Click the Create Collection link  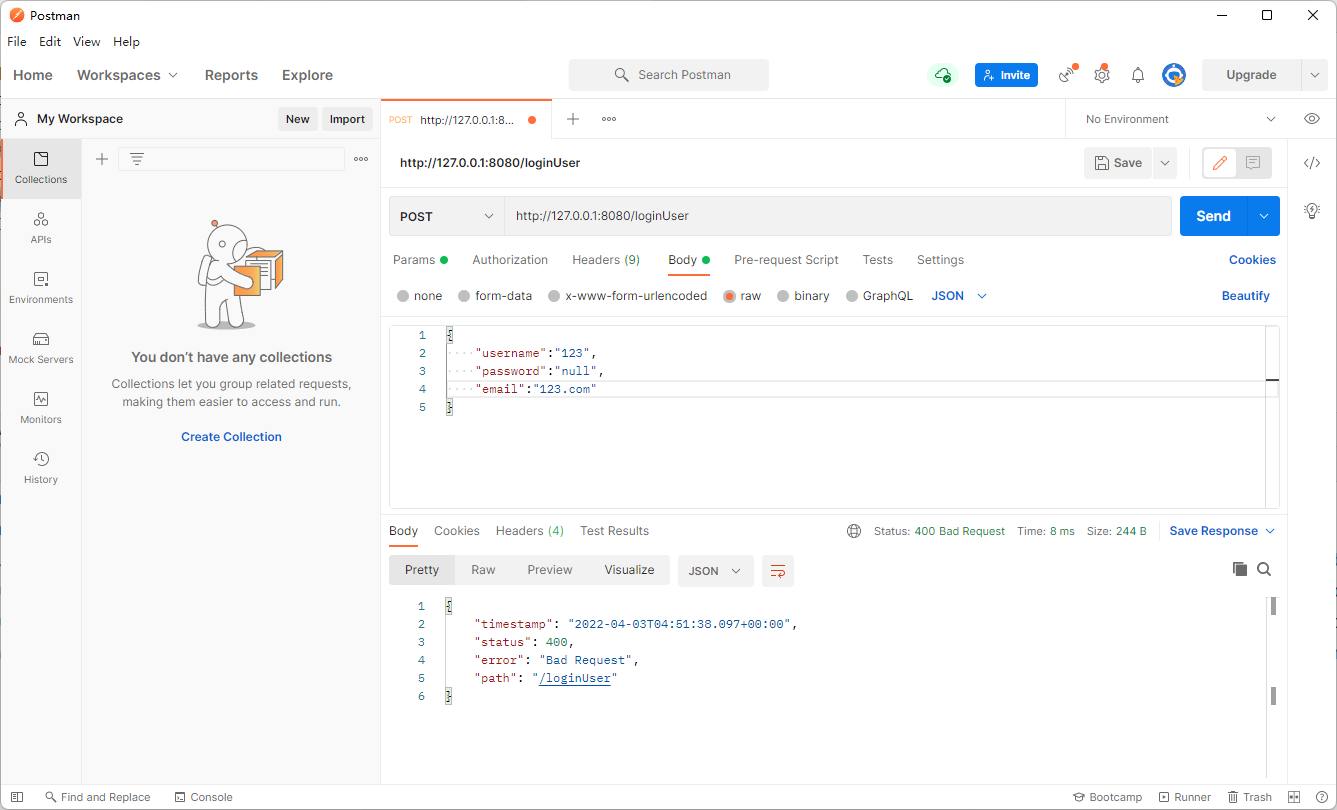[231, 437]
